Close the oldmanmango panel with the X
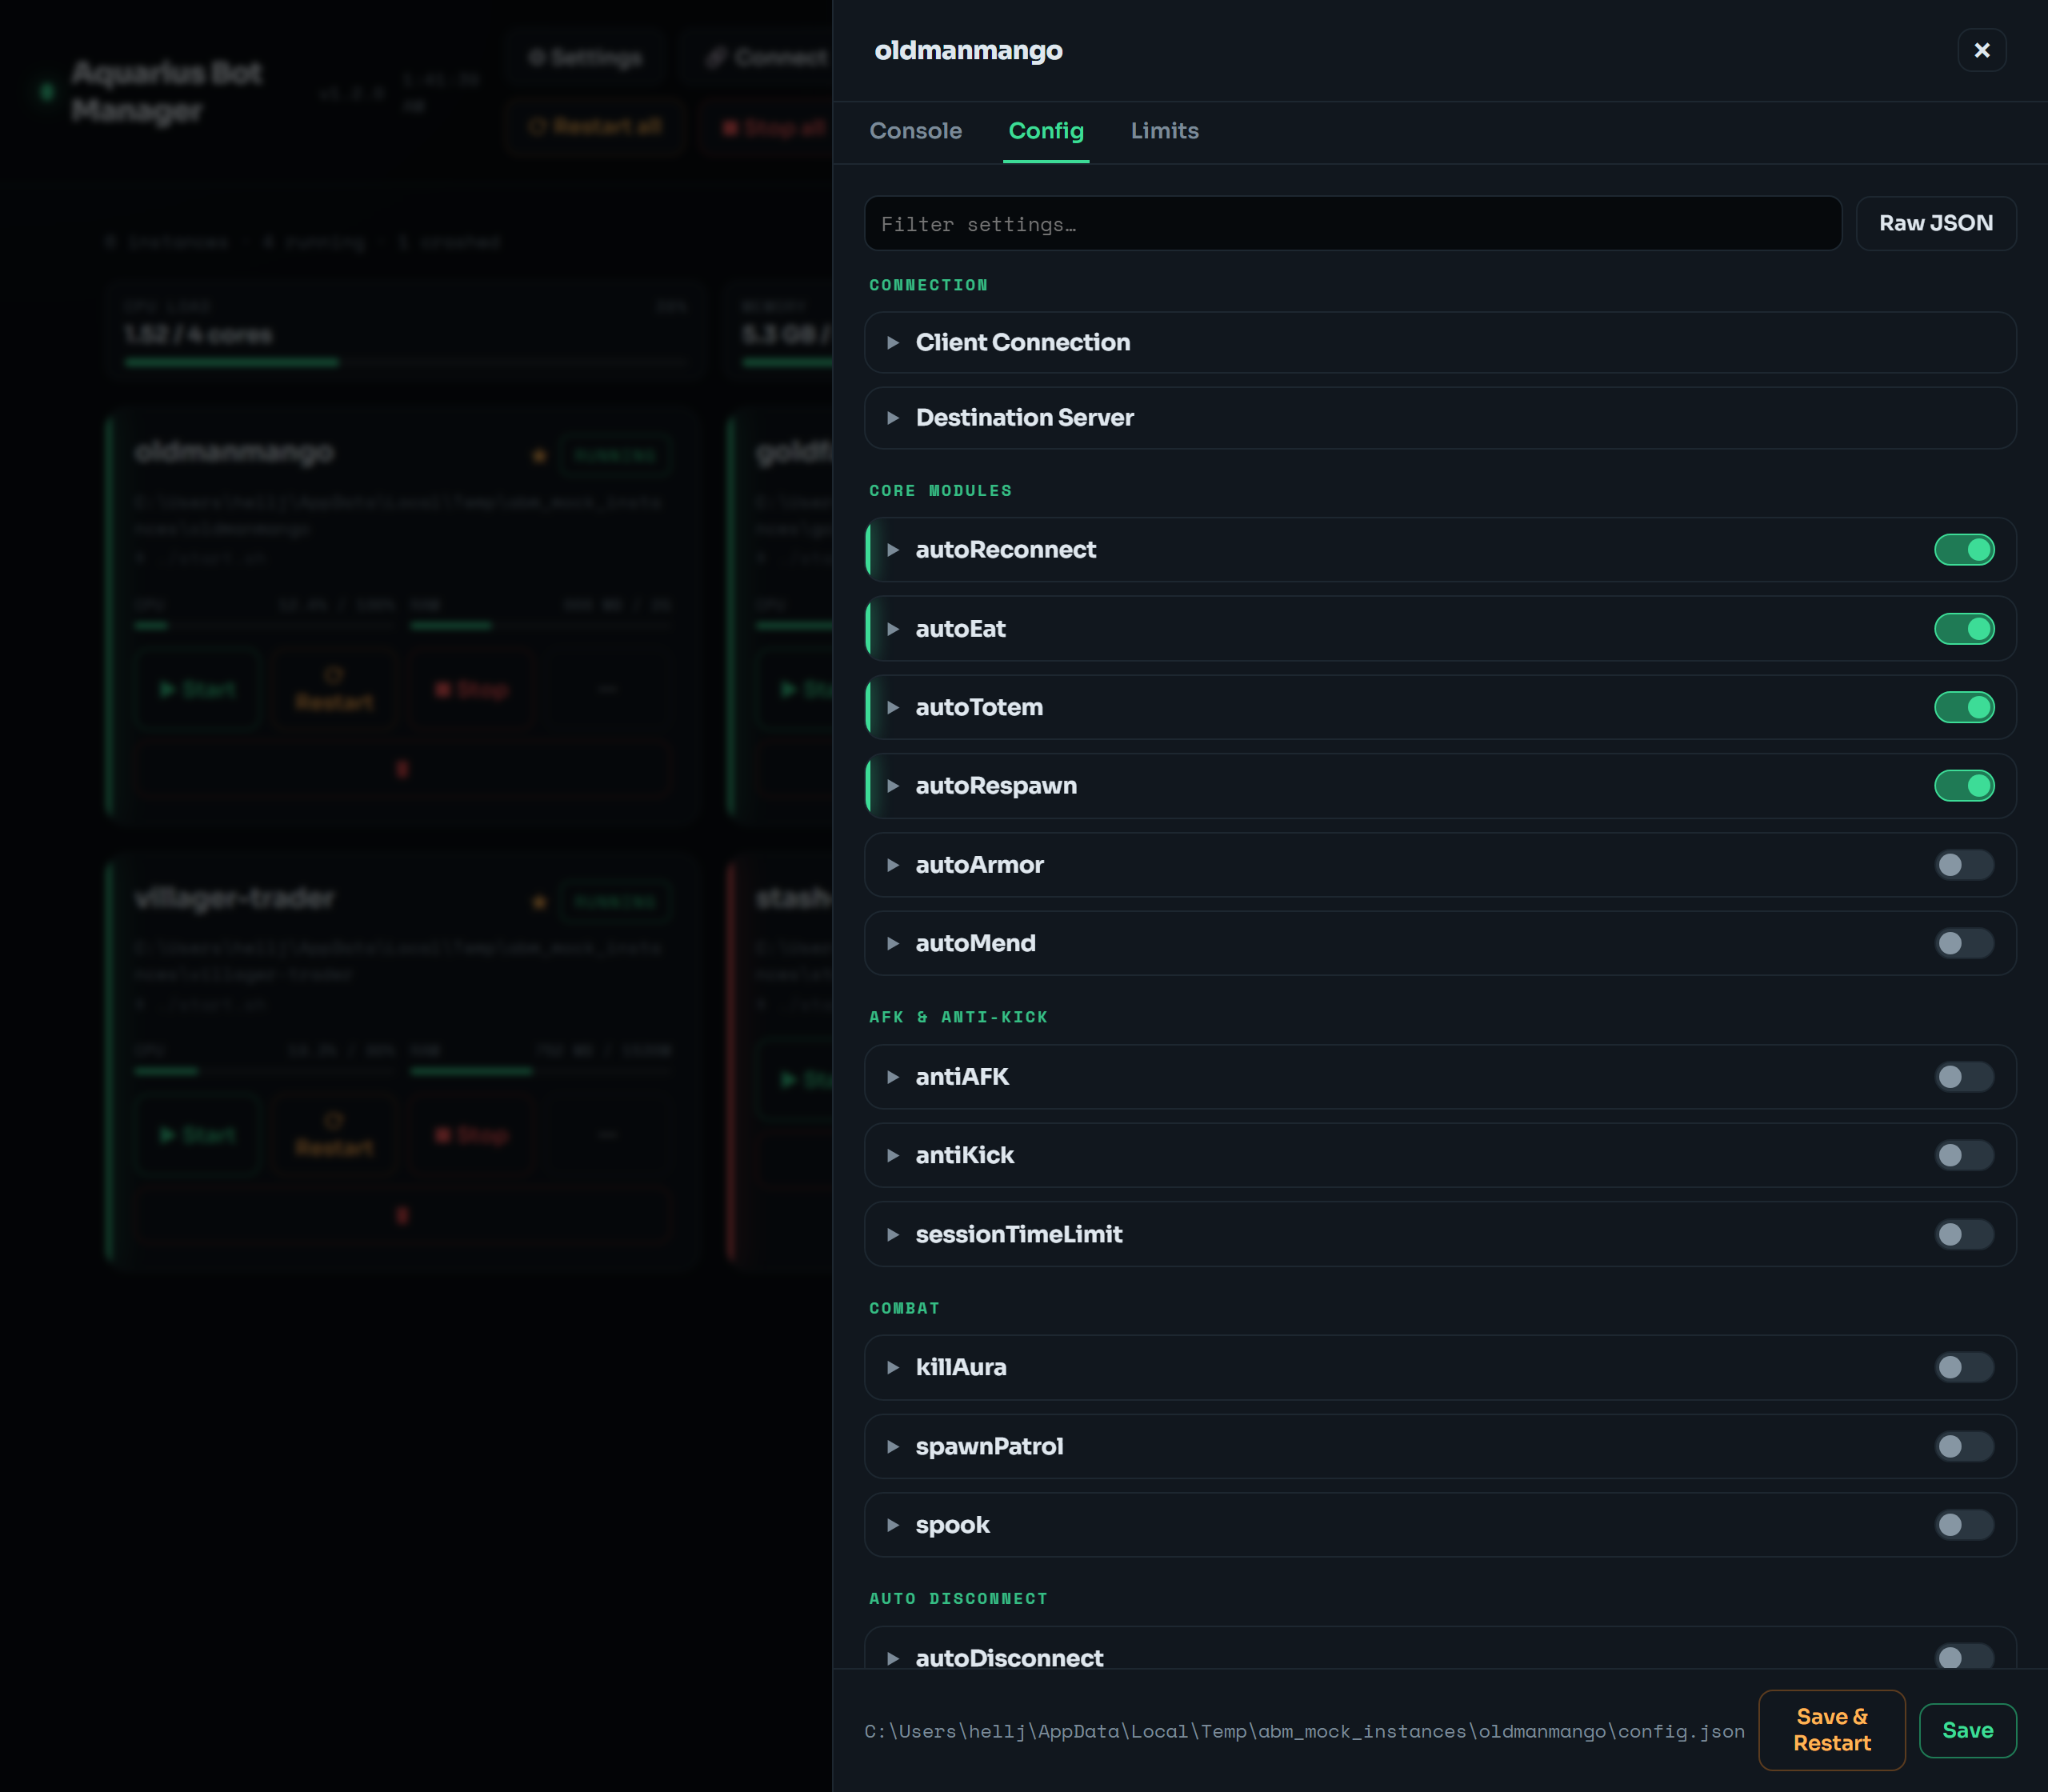This screenshot has height=1792, width=2048. [1981, 50]
